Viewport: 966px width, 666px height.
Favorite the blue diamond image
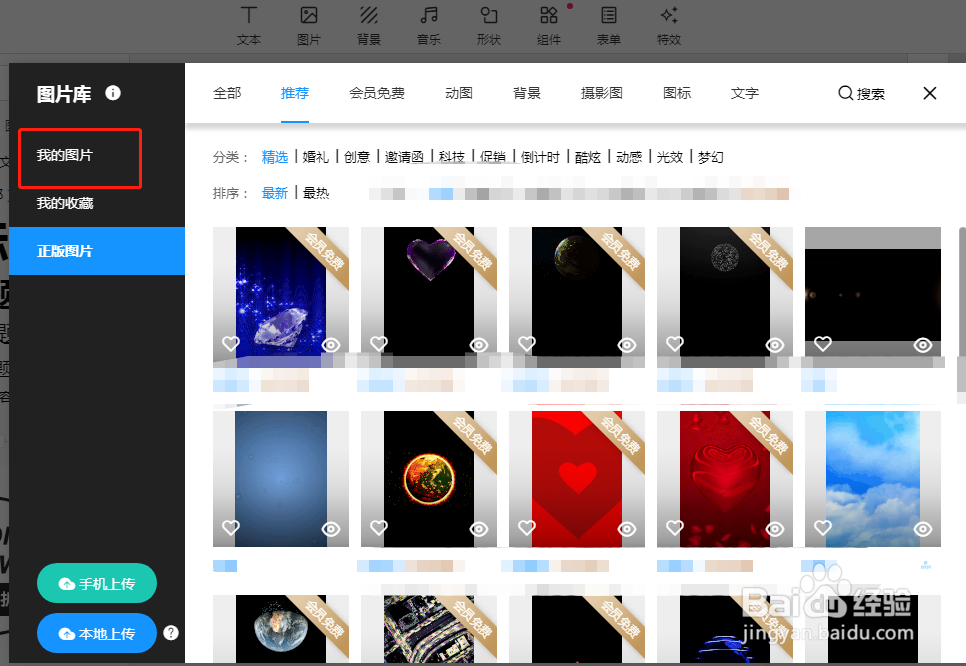pos(231,343)
